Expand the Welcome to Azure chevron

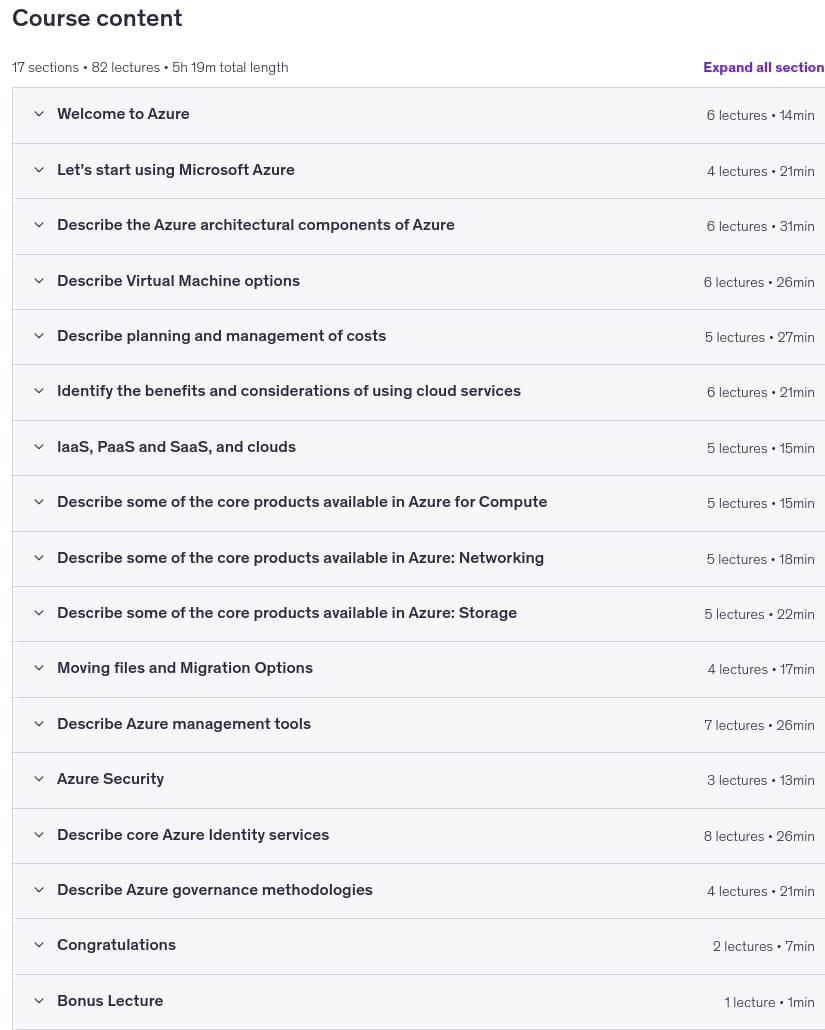(x=39, y=114)
